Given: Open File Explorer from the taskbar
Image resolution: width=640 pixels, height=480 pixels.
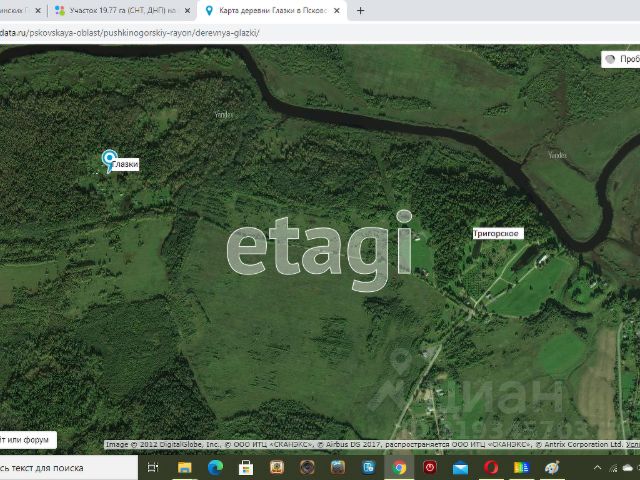Looking at the screenshot, I should point(184,468).
